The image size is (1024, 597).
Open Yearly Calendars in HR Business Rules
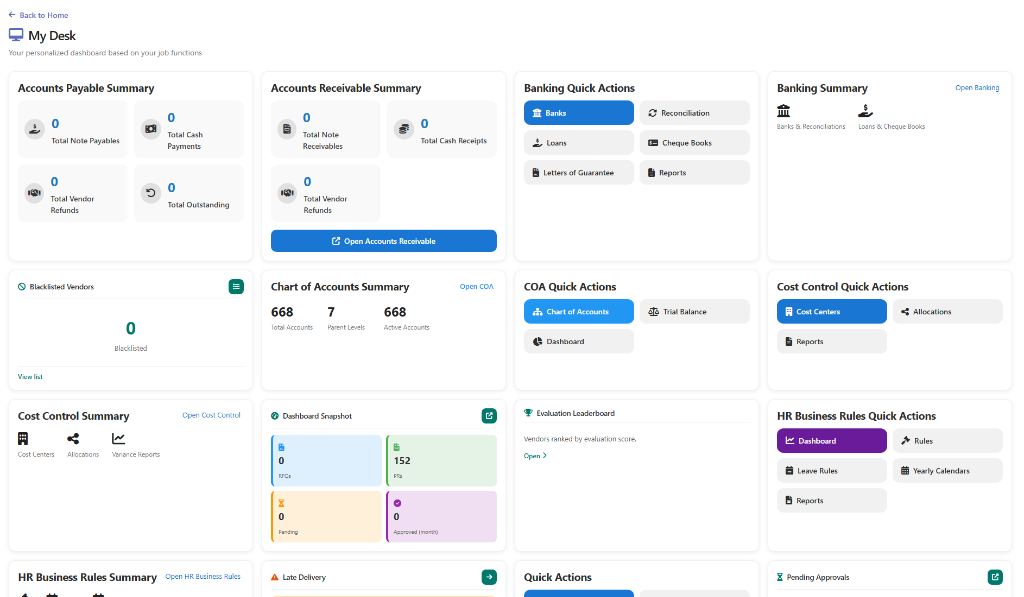(947, 471)
